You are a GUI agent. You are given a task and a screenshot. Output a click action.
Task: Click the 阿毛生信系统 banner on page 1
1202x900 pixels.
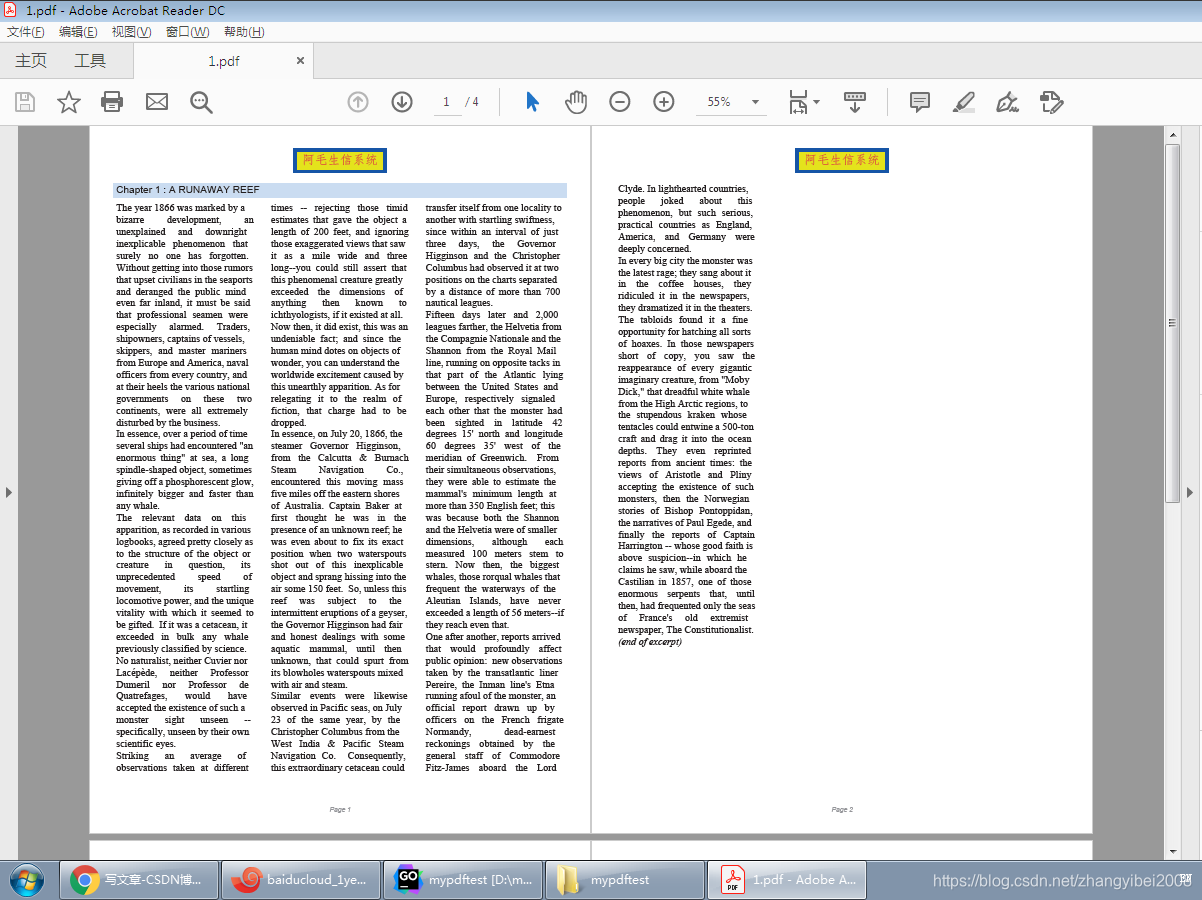pos(340,160)
